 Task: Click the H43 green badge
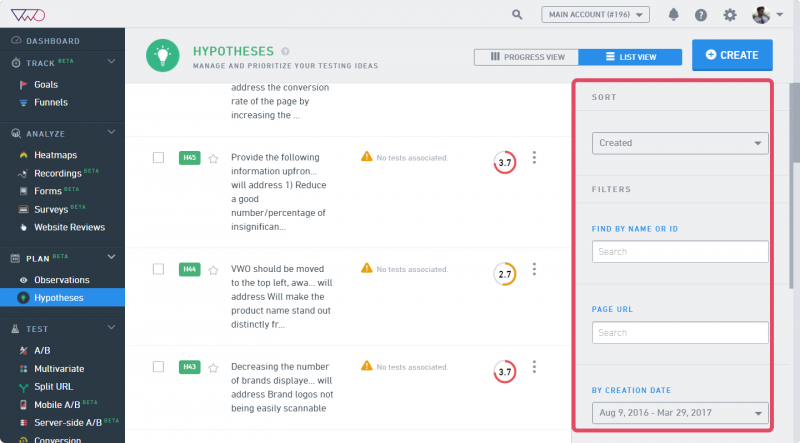[x=189, y=366]
